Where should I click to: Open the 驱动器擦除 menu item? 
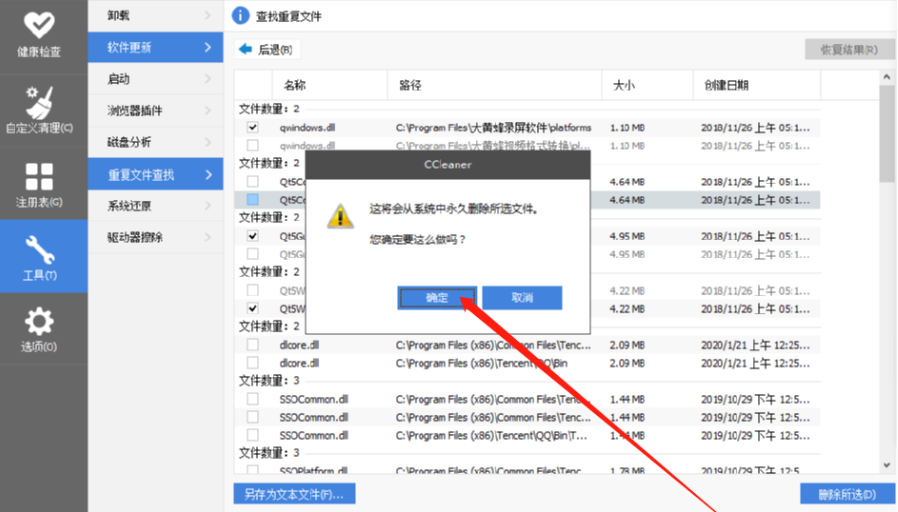coord(135,238)
